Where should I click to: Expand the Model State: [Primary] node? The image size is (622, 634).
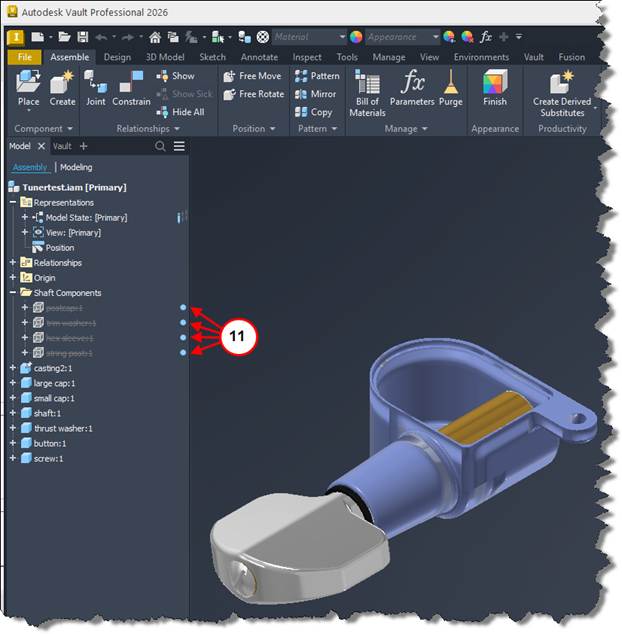[25, 217]
